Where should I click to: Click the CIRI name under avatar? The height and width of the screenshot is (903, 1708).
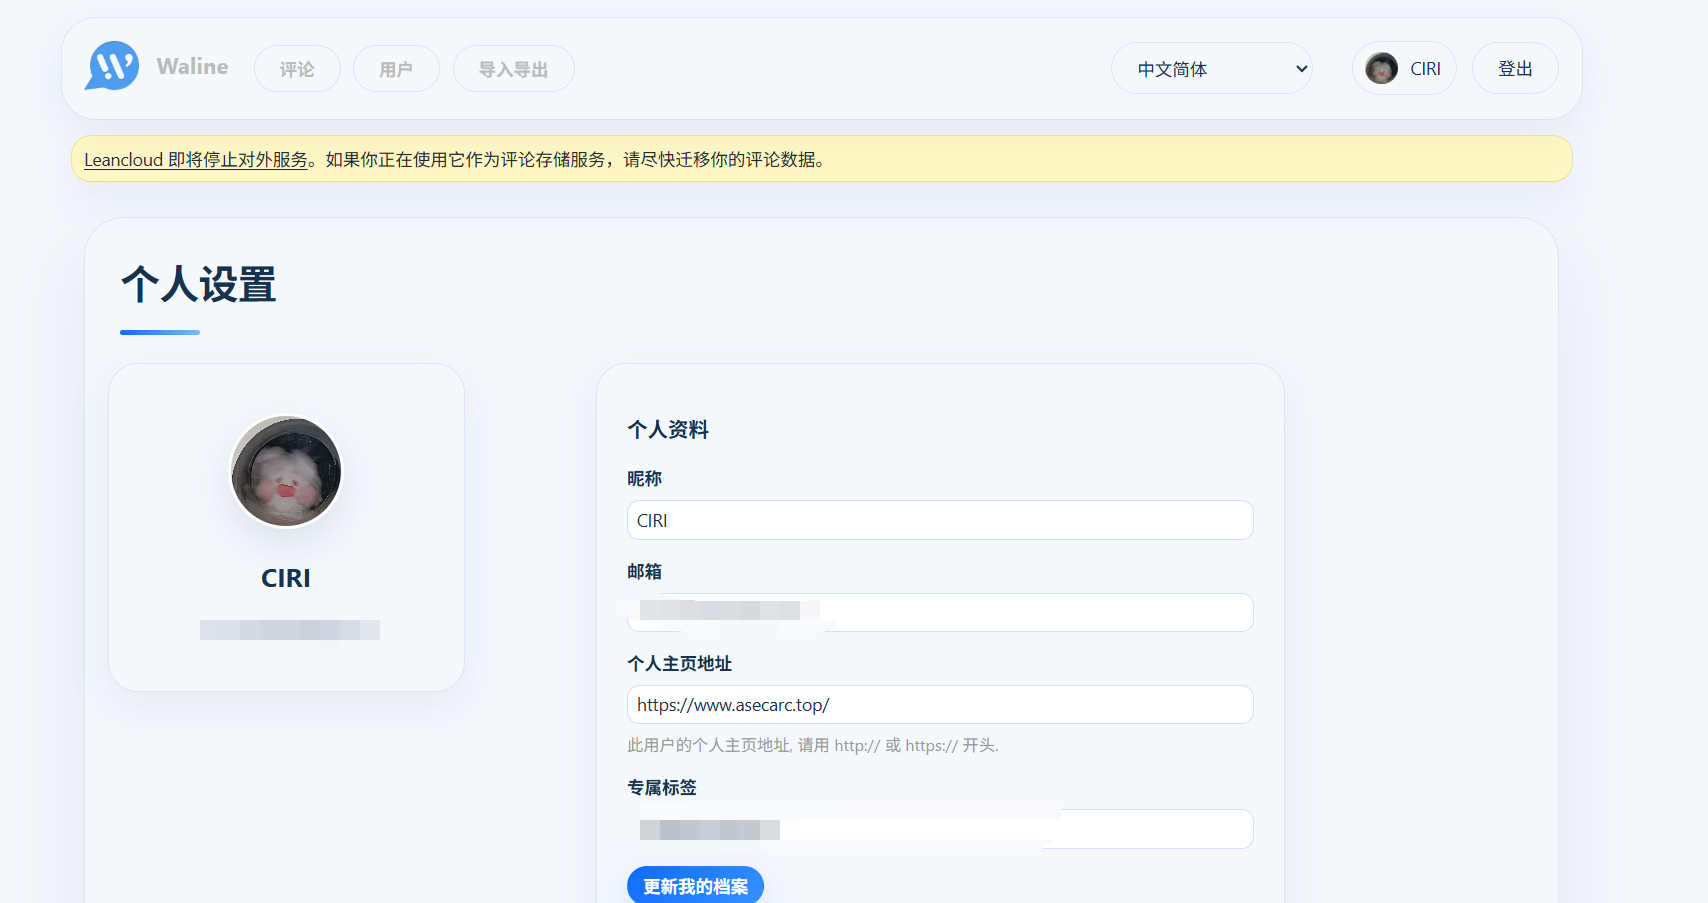coord(286,578)
